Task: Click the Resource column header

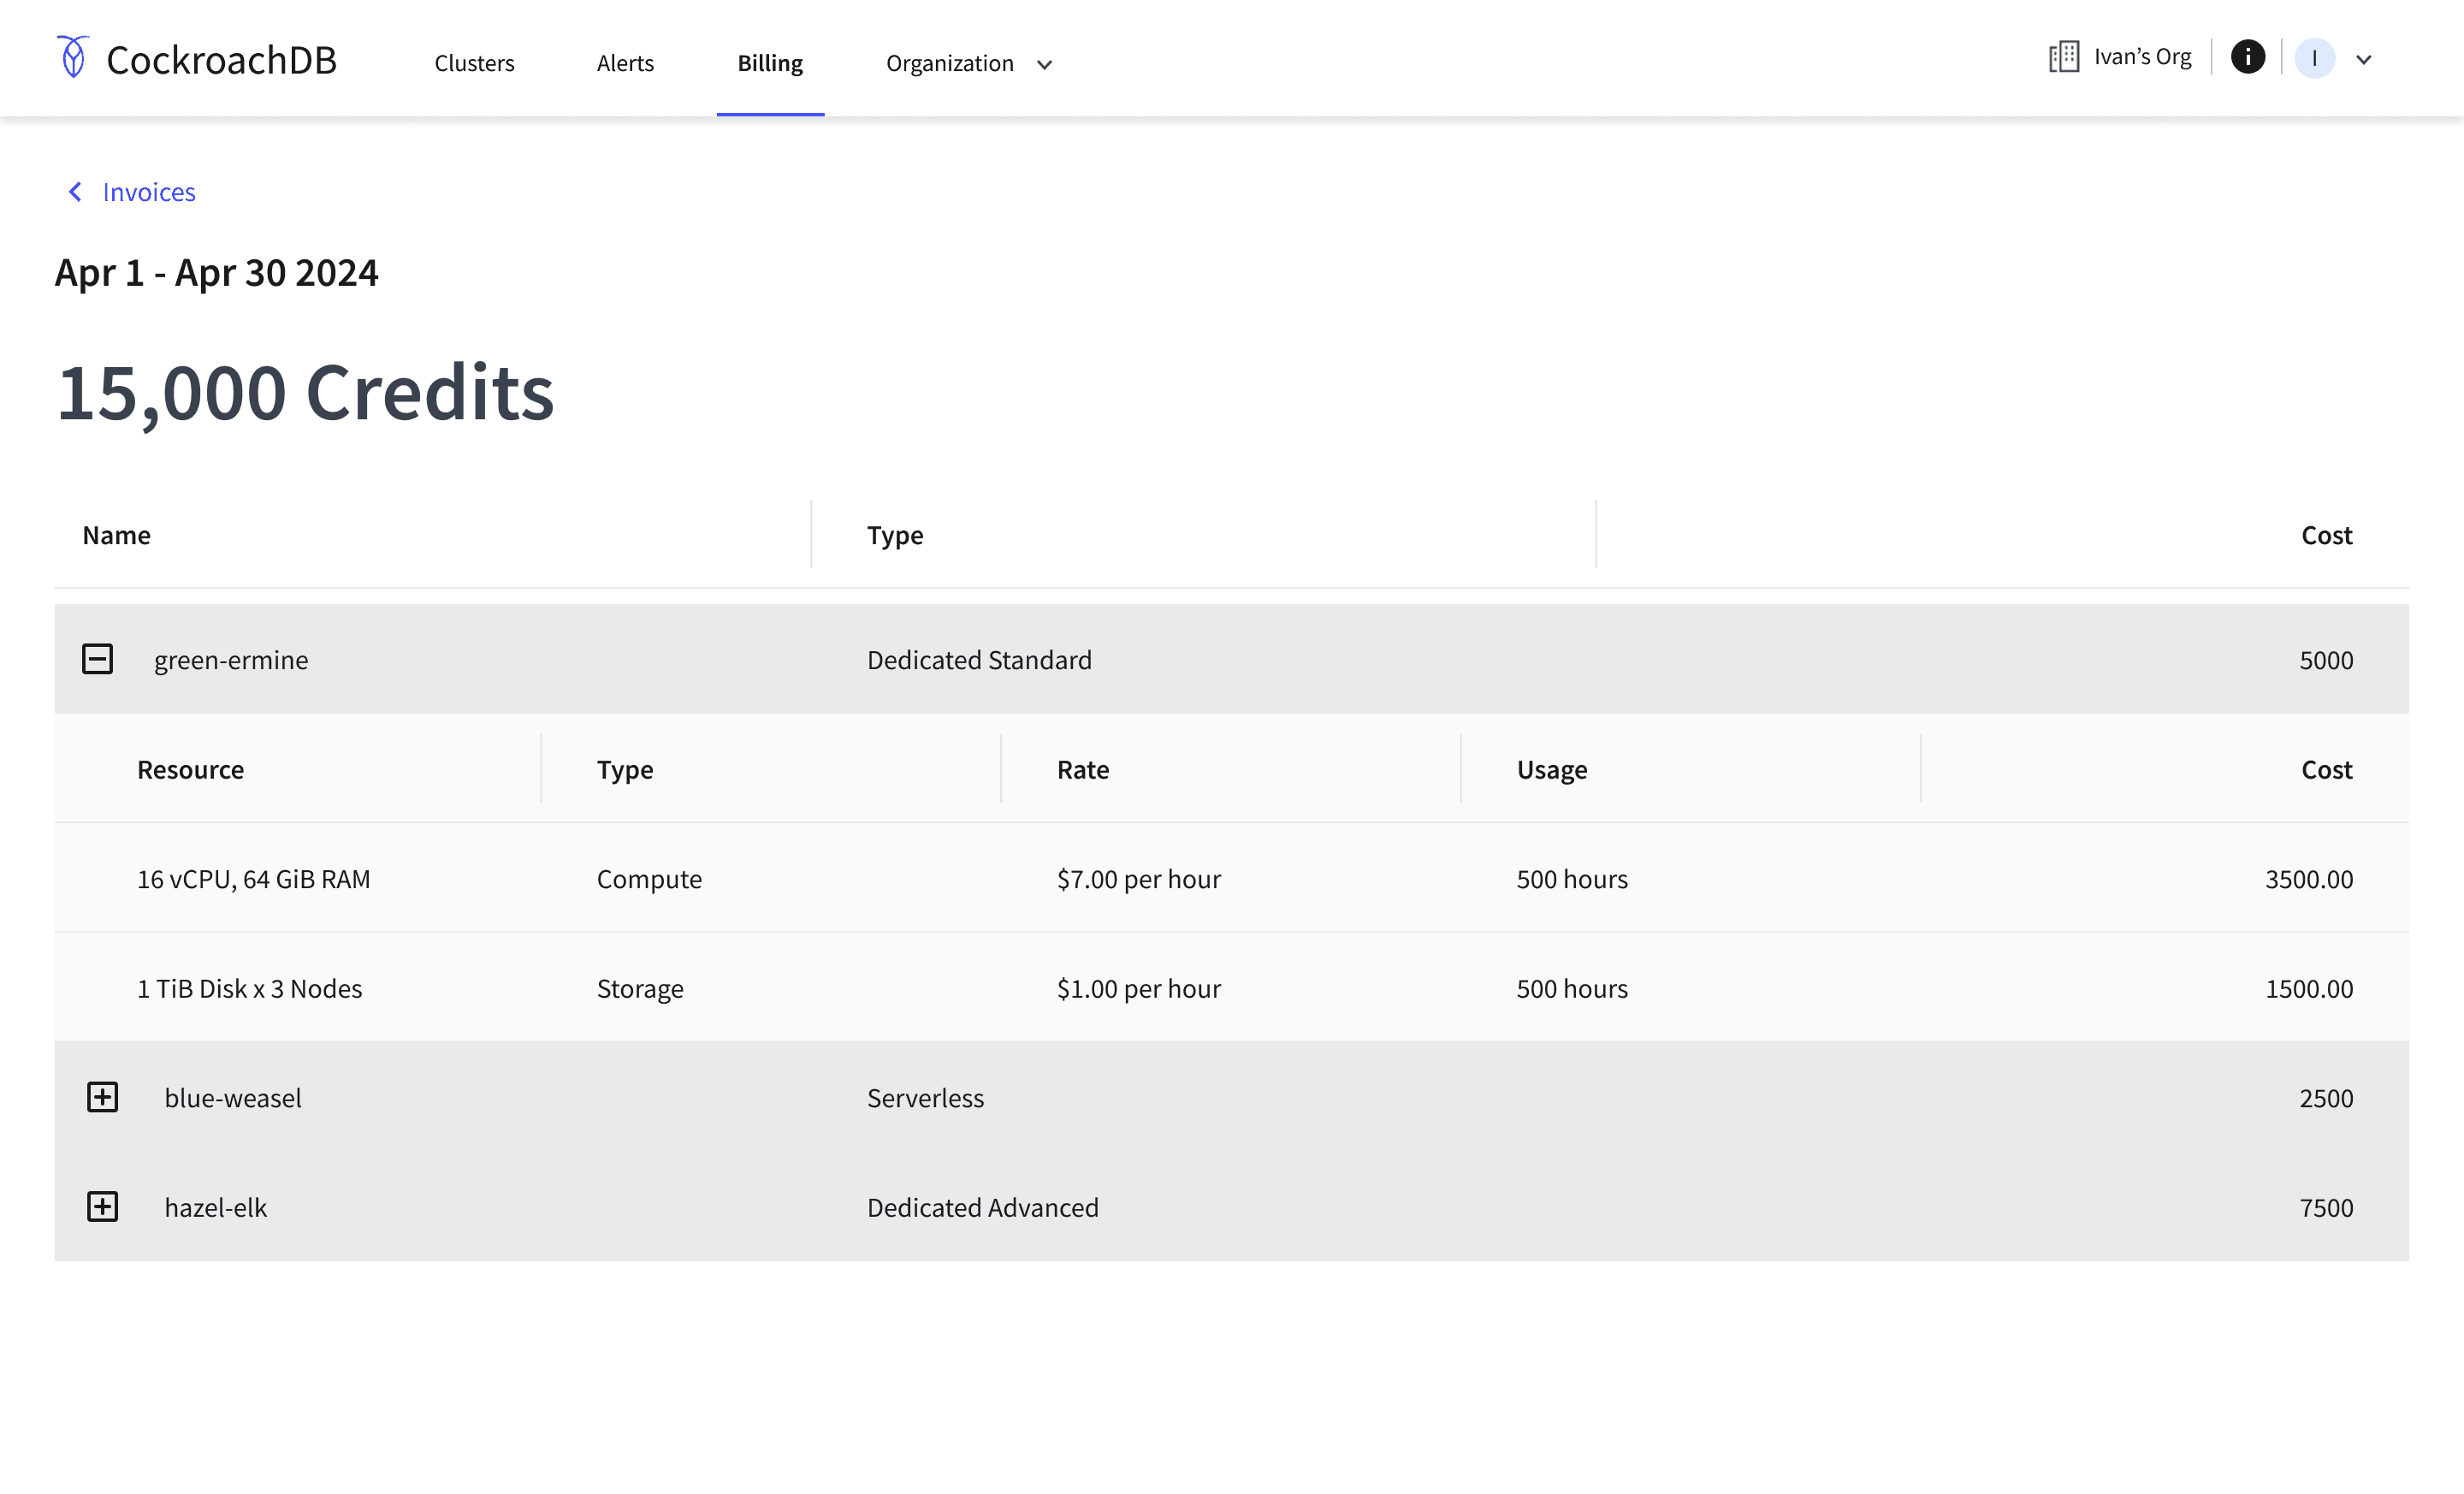Action: point(190,769)
